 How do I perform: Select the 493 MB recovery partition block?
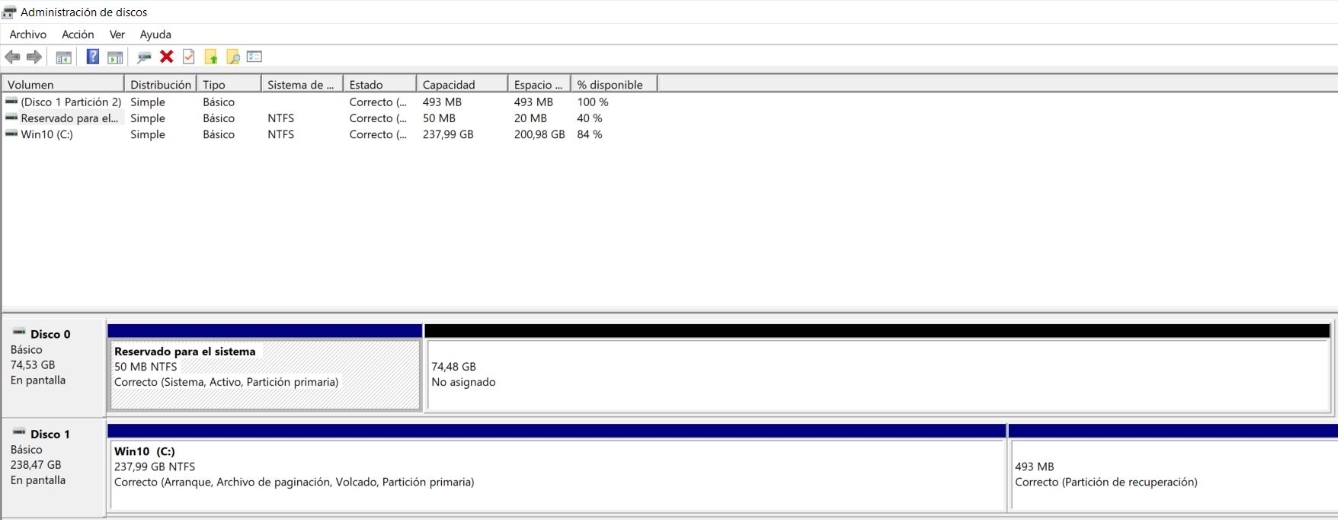[1170, 475]
